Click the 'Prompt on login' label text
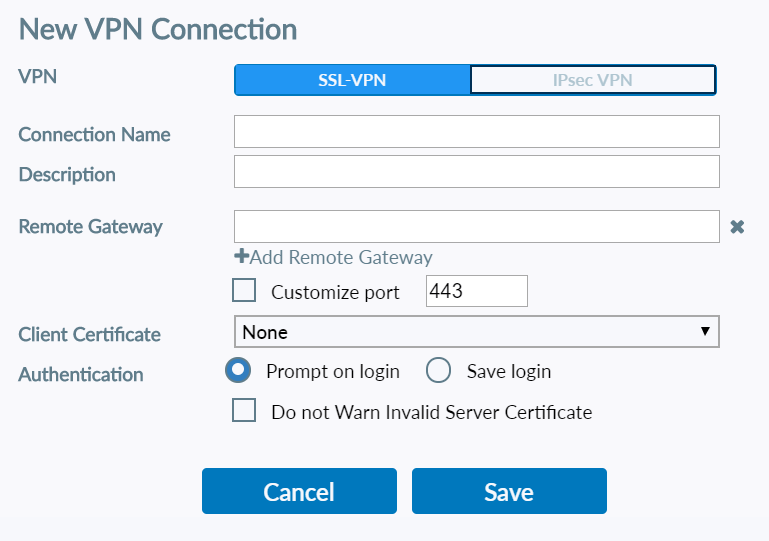This screenshot has height=541, width=769. coord(333,371)
